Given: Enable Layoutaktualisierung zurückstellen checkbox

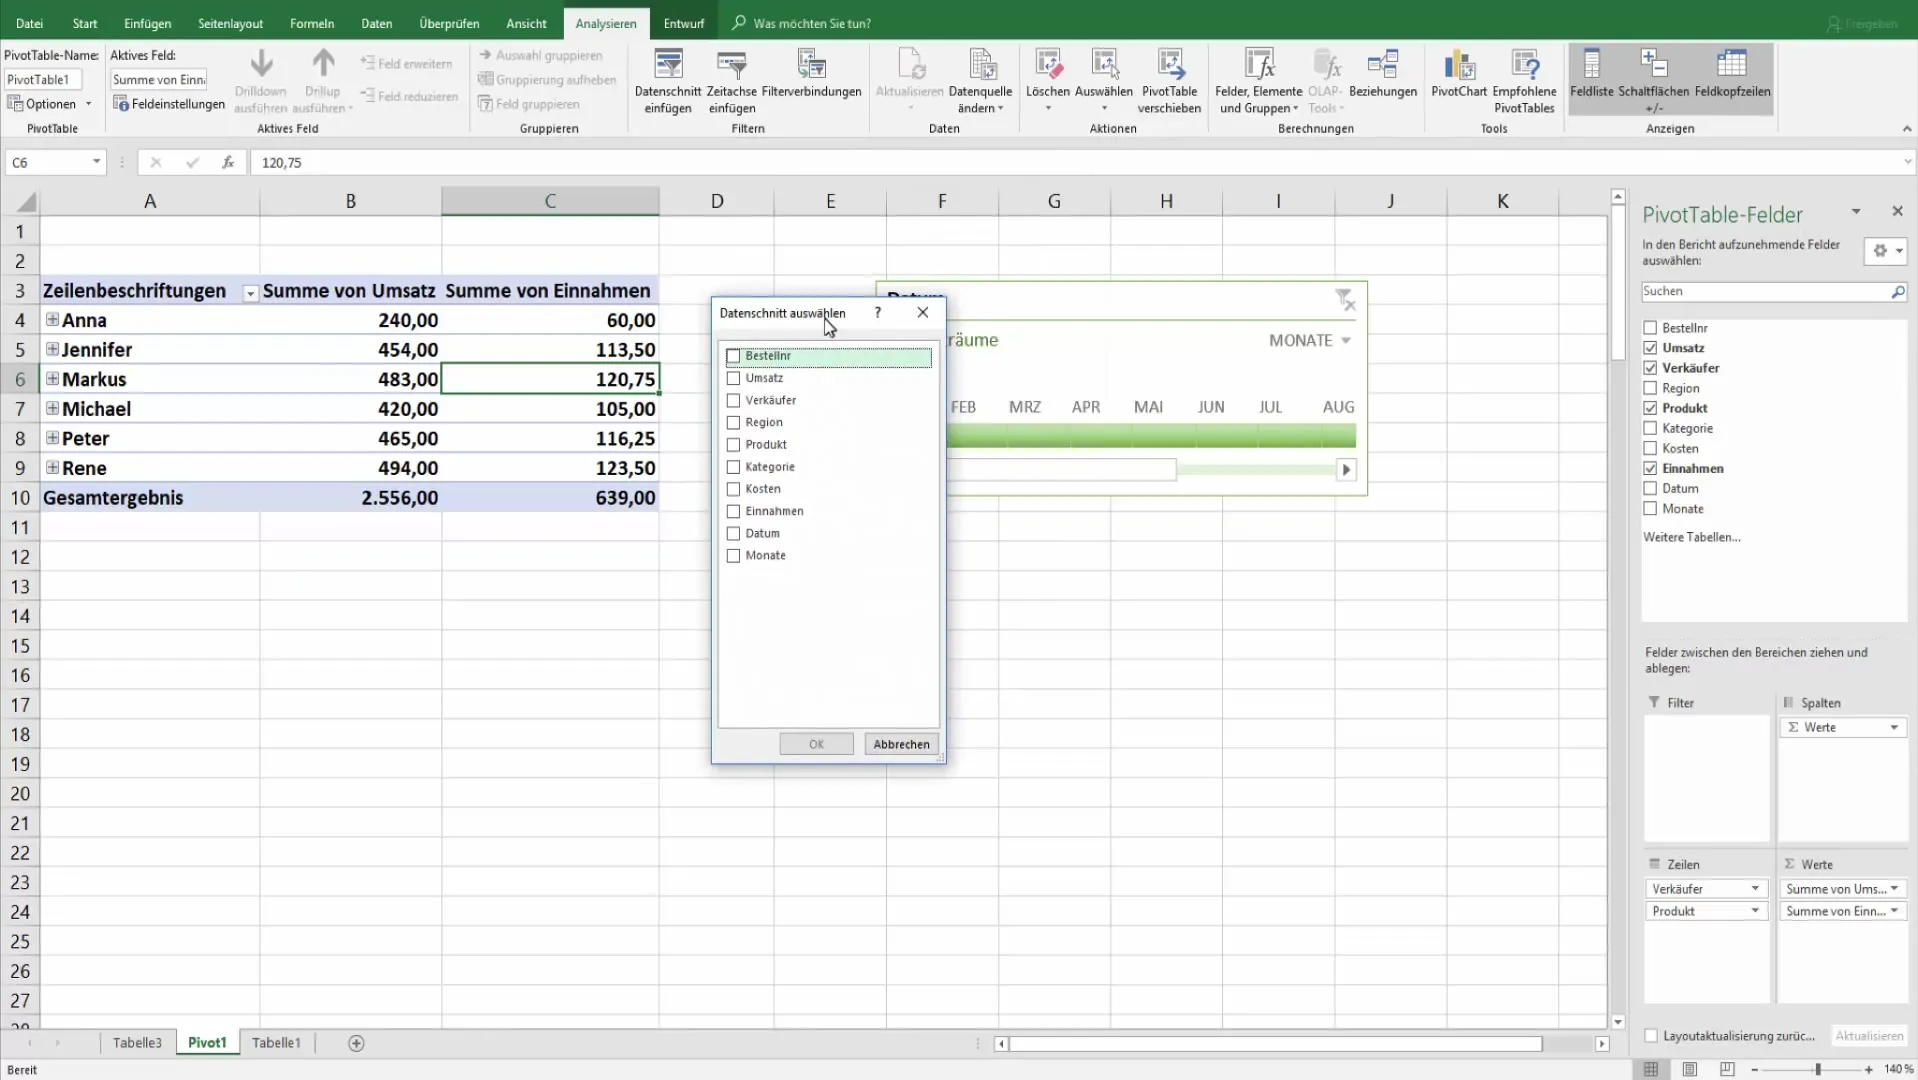Looking at the screenshot, I should point(1651,1036).
